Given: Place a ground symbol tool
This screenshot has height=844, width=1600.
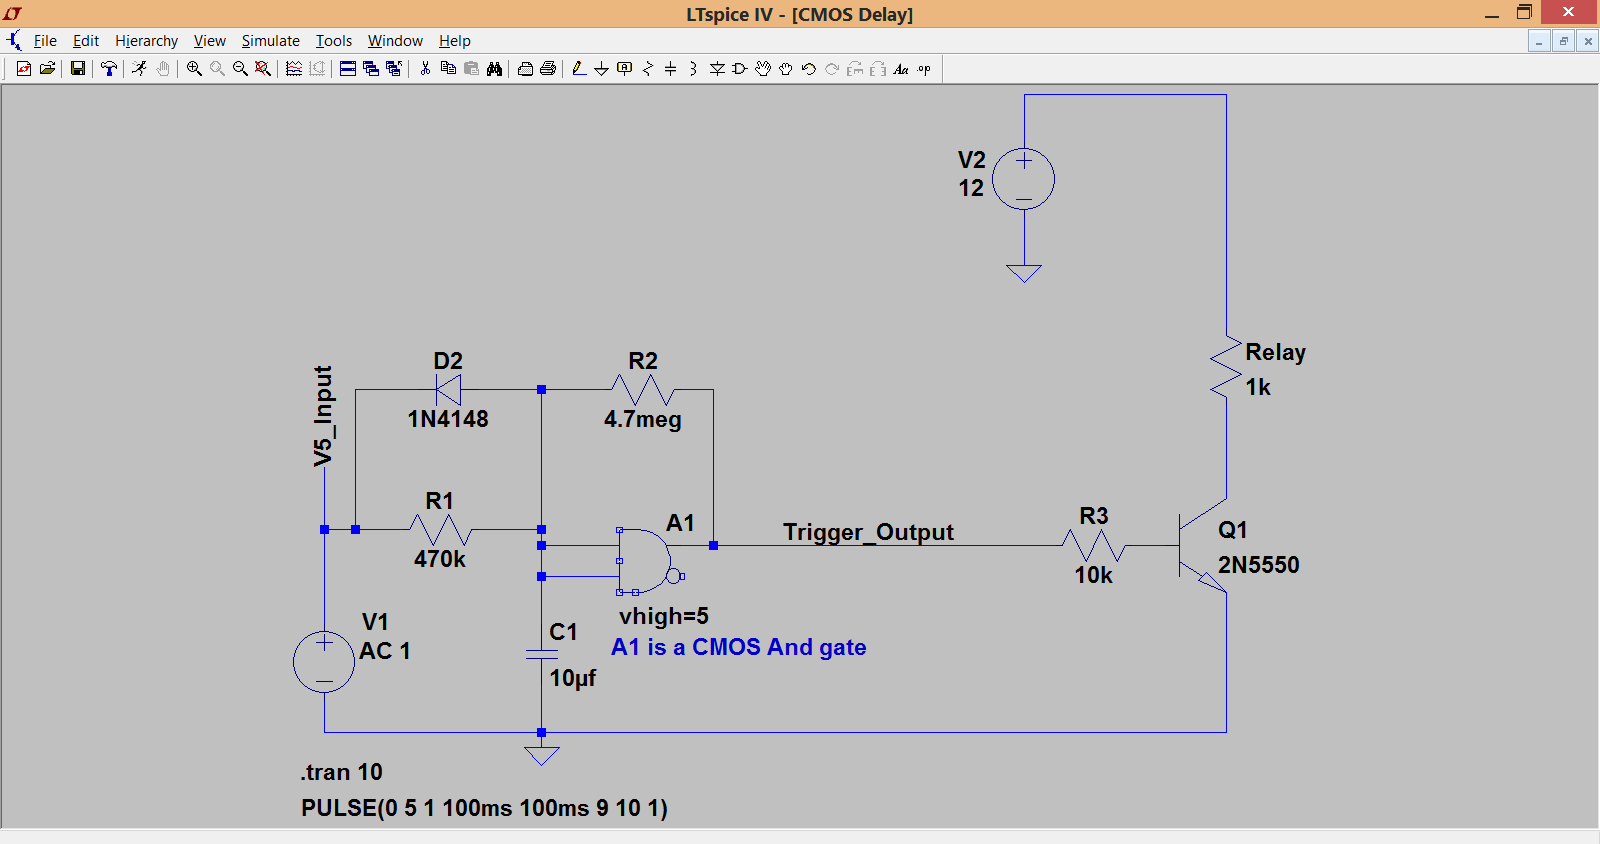Looking at the screenshot, I should 601,69.
